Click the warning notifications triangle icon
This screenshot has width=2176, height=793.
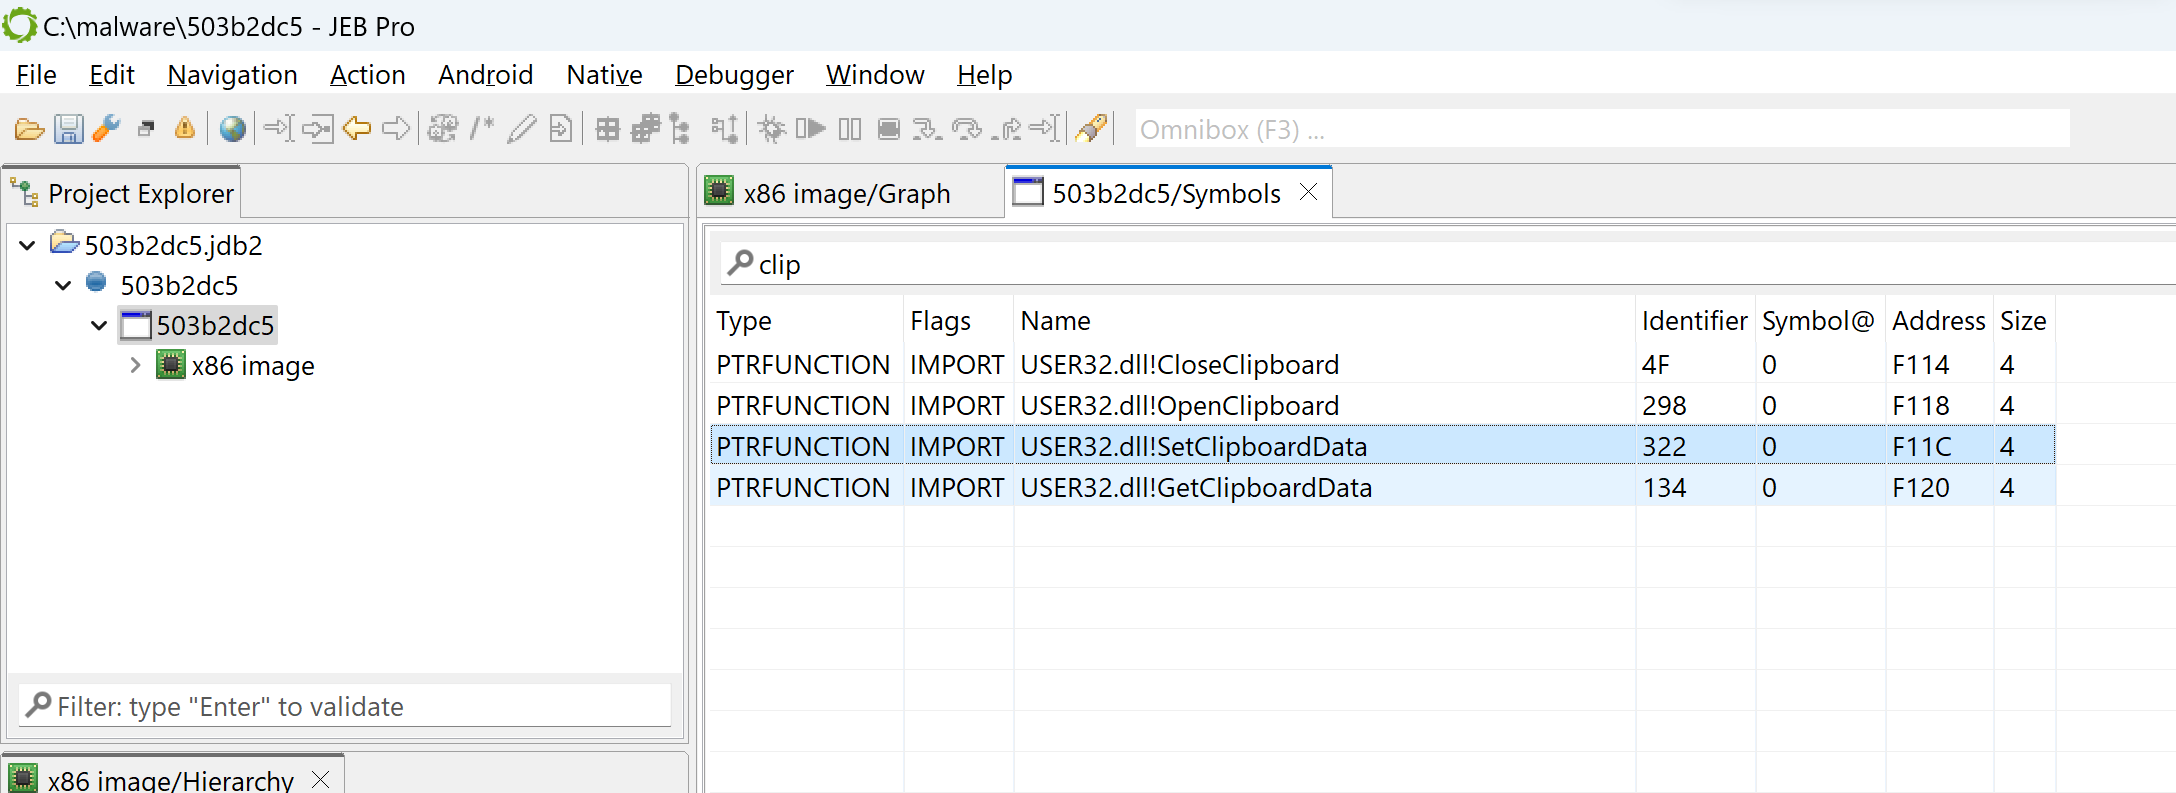click(185, 128)
